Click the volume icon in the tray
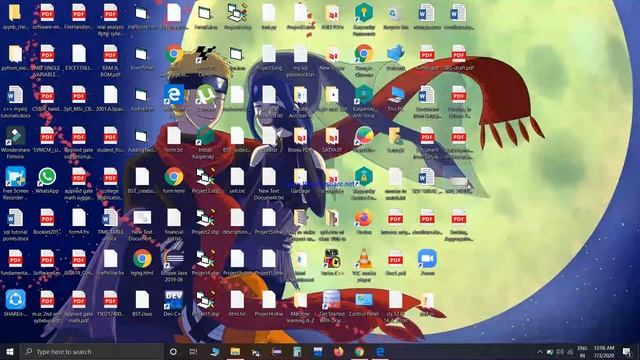640x360 pixels. coord(560,351)
